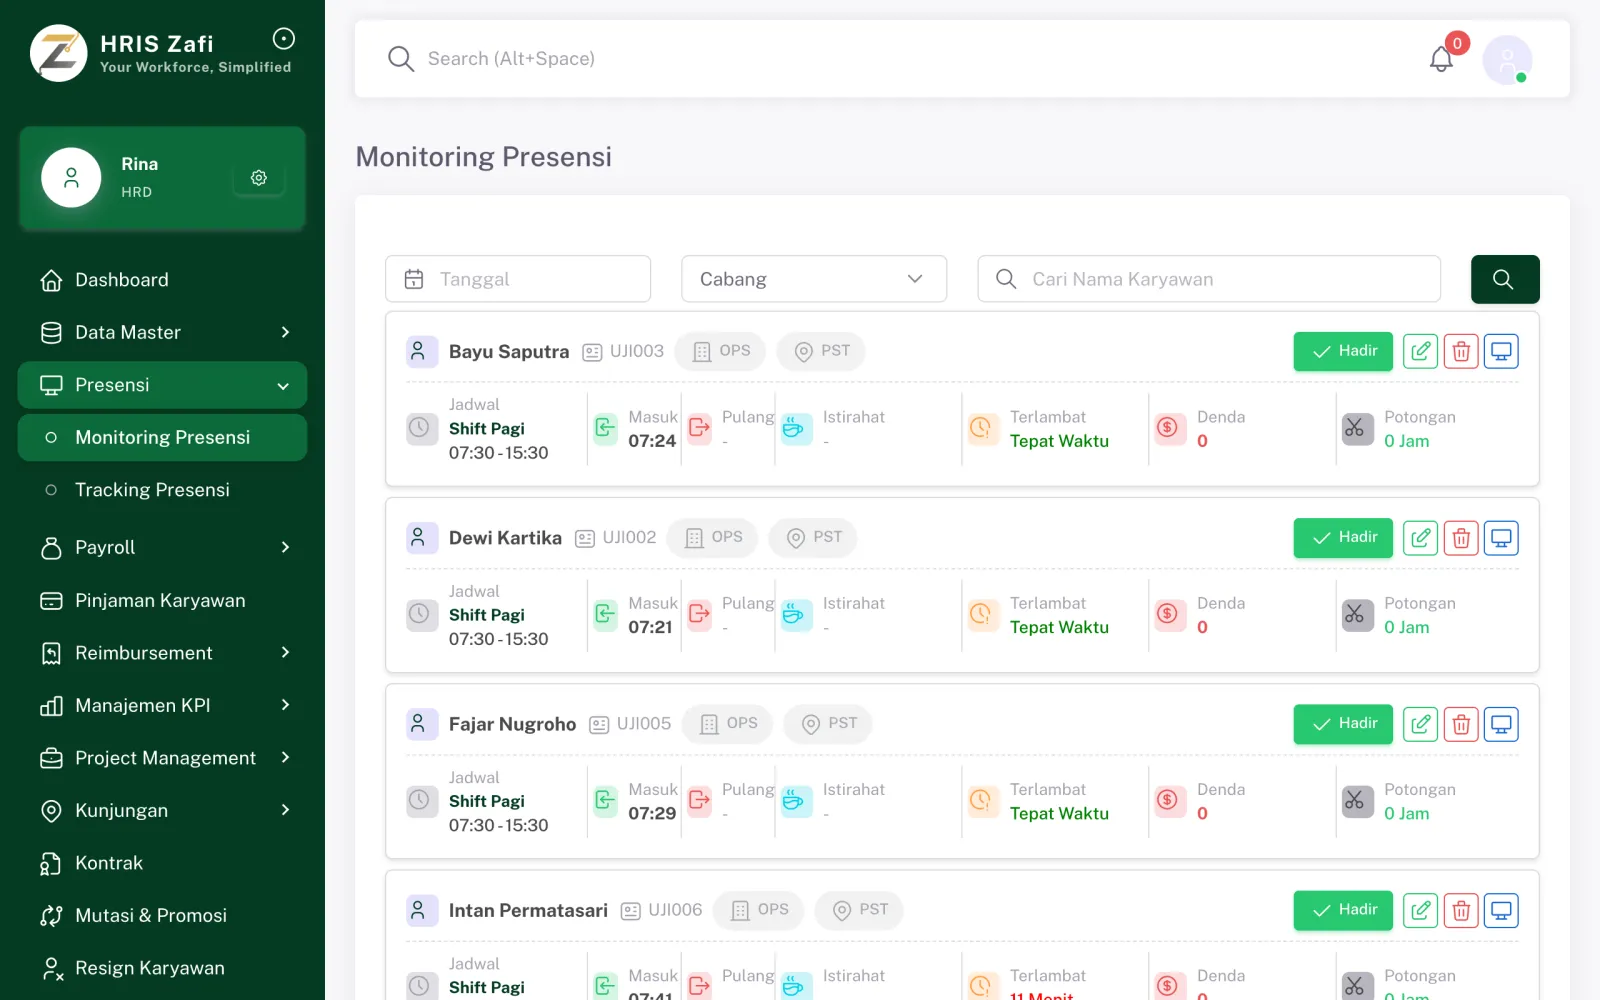Open the user avatar in the top bar

1507,60
